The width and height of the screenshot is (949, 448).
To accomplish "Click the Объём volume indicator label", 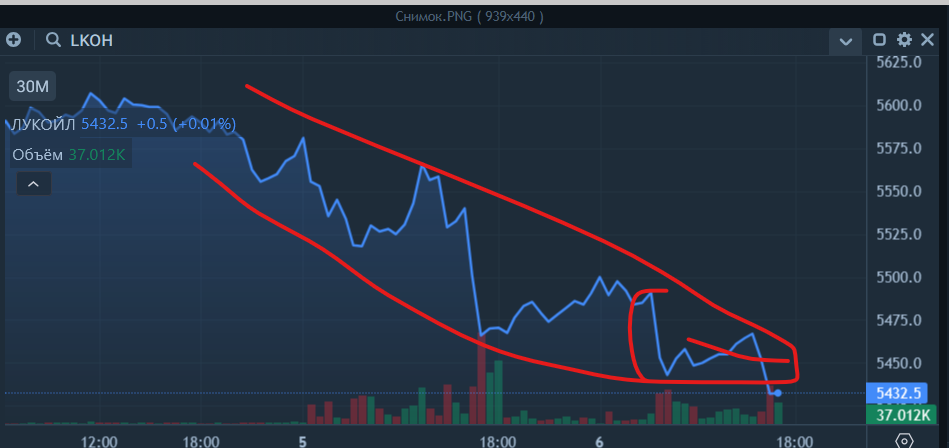I will (x=37, y=155).
